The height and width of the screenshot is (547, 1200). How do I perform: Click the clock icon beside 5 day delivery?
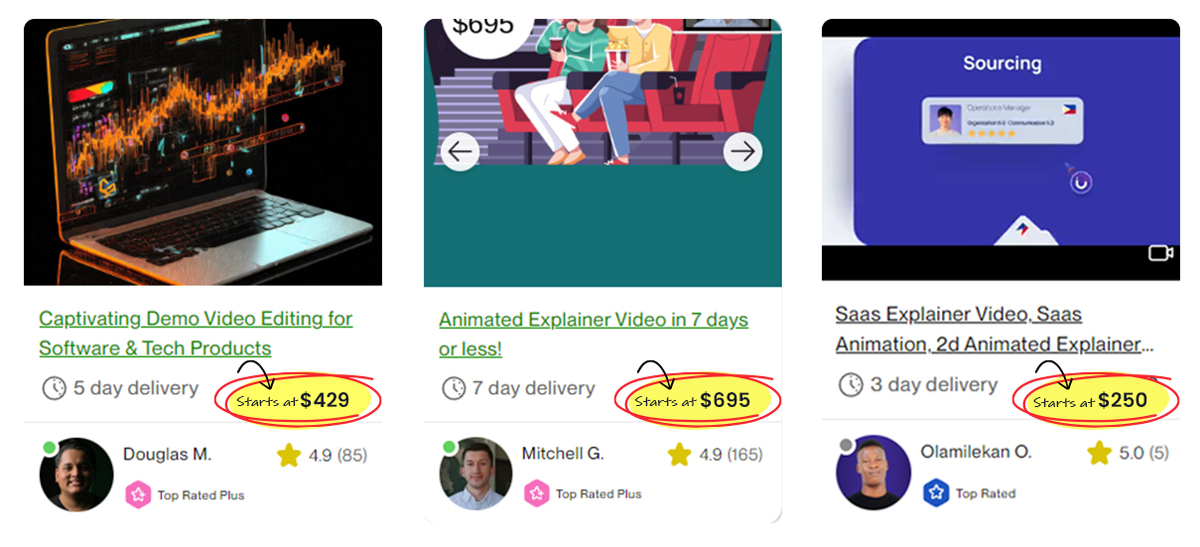53,388
